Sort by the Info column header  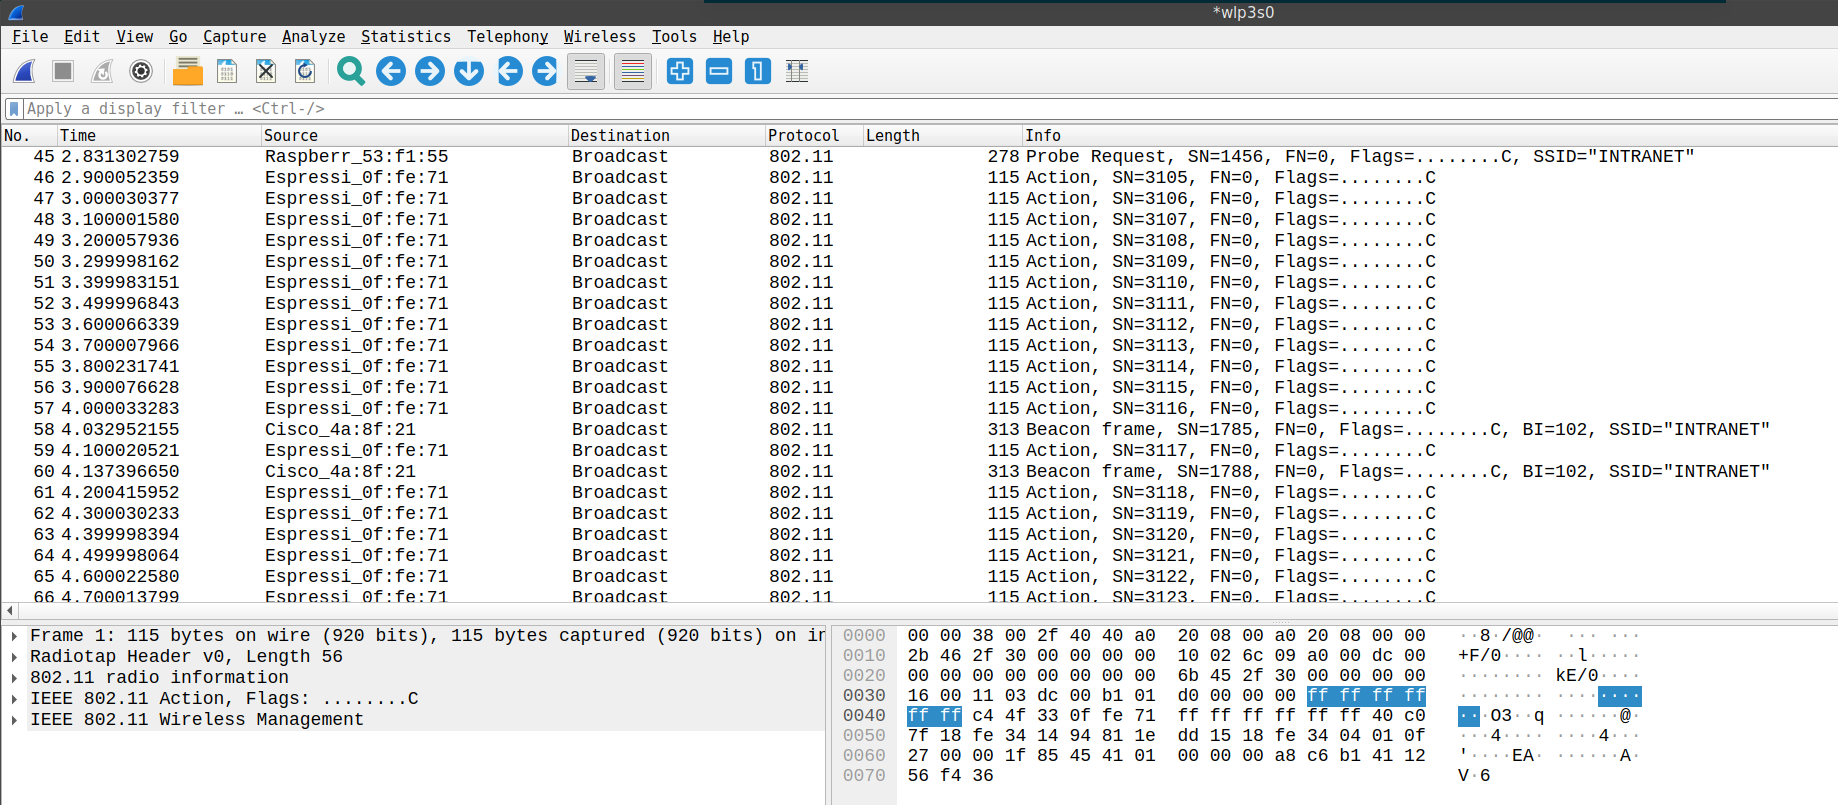[1429, 135]
